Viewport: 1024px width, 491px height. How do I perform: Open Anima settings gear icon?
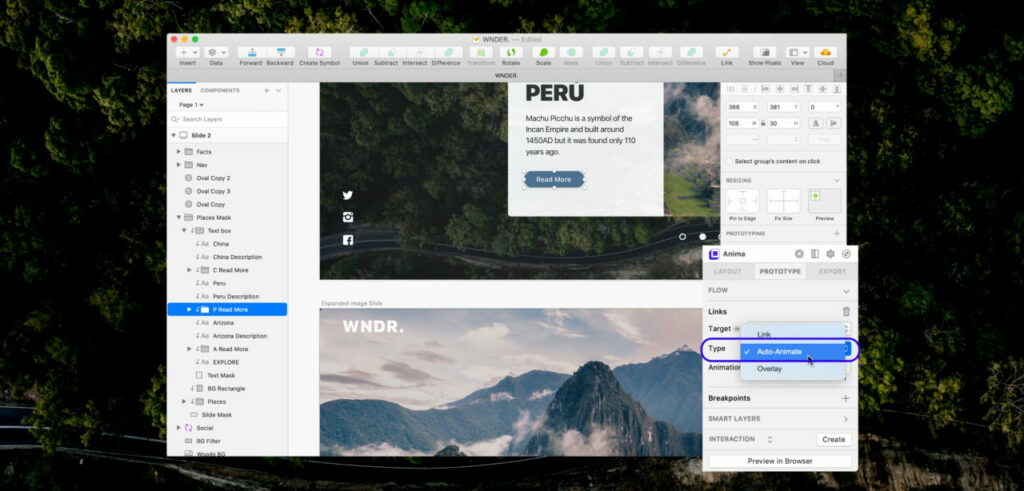830,254
